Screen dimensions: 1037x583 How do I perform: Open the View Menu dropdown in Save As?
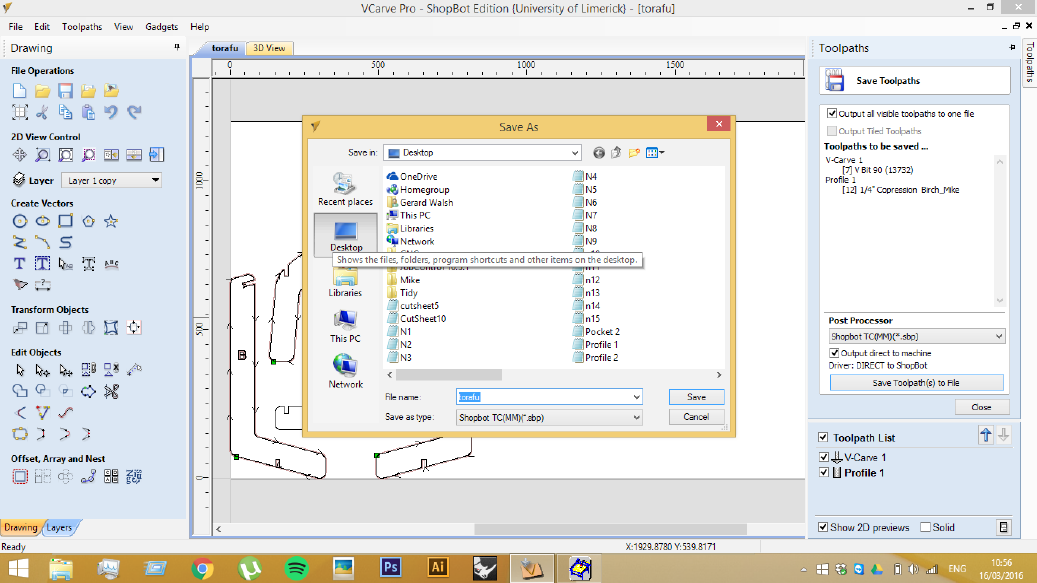click(x=655, y=153)
